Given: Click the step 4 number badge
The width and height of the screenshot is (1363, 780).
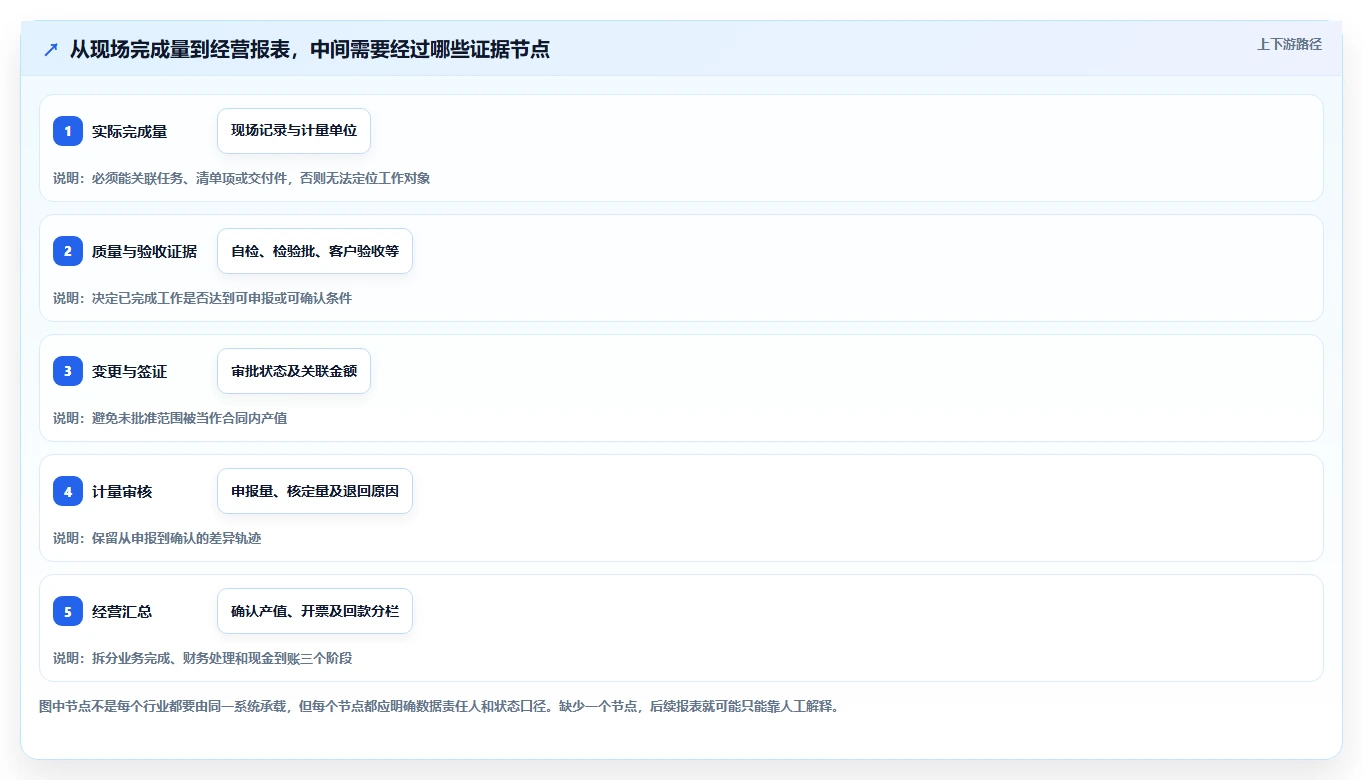Looking at the screenshot, I should point(68,491).
